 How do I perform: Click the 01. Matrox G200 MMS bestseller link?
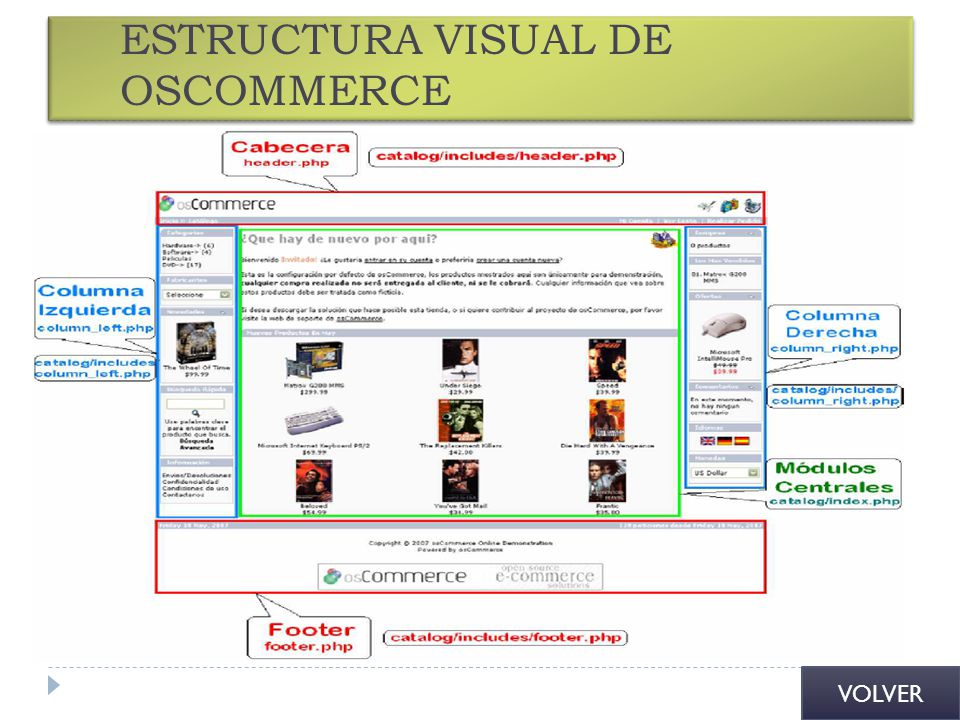point(719,277)
